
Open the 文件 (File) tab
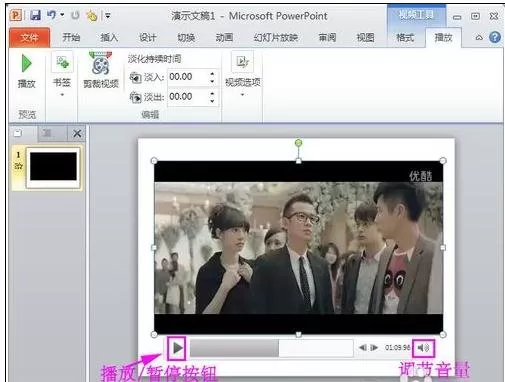point(30,38)
